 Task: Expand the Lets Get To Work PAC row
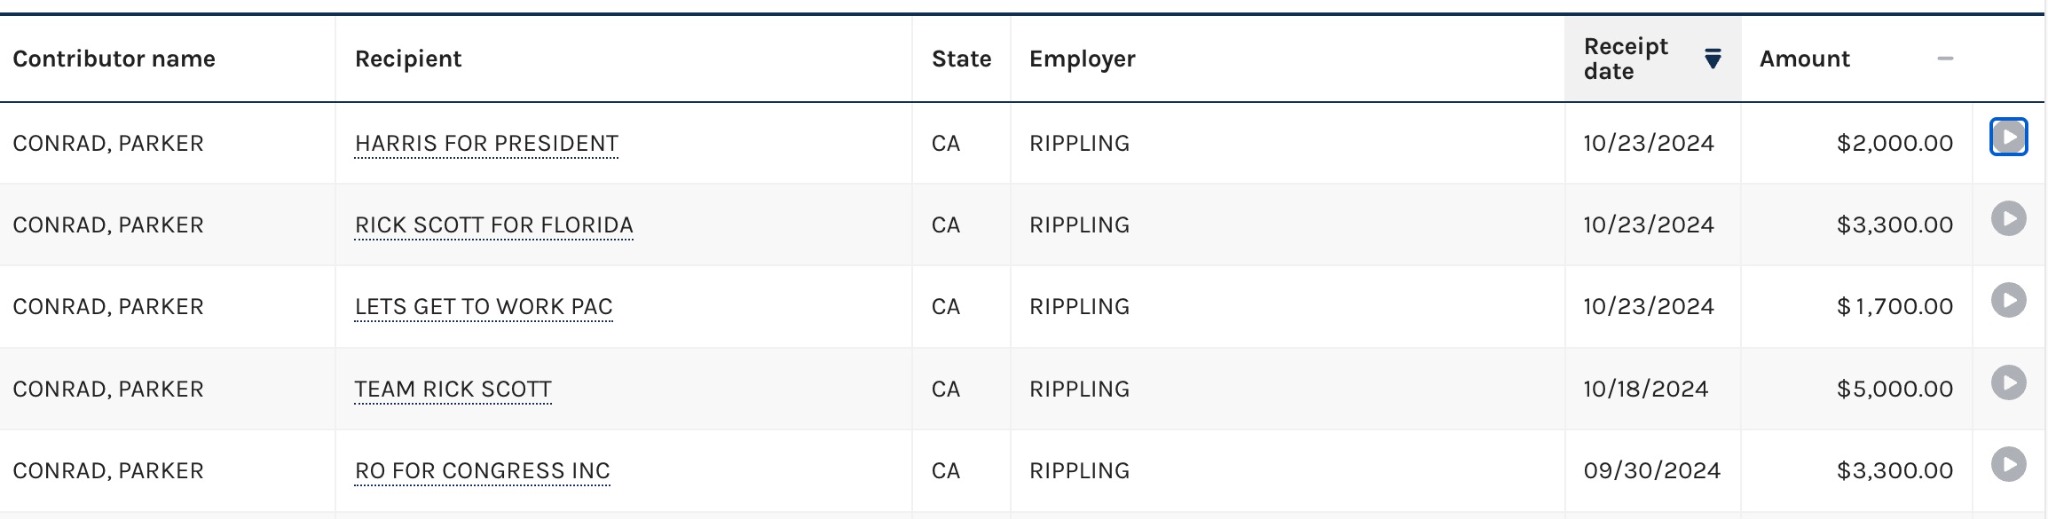coord(2008,301)
